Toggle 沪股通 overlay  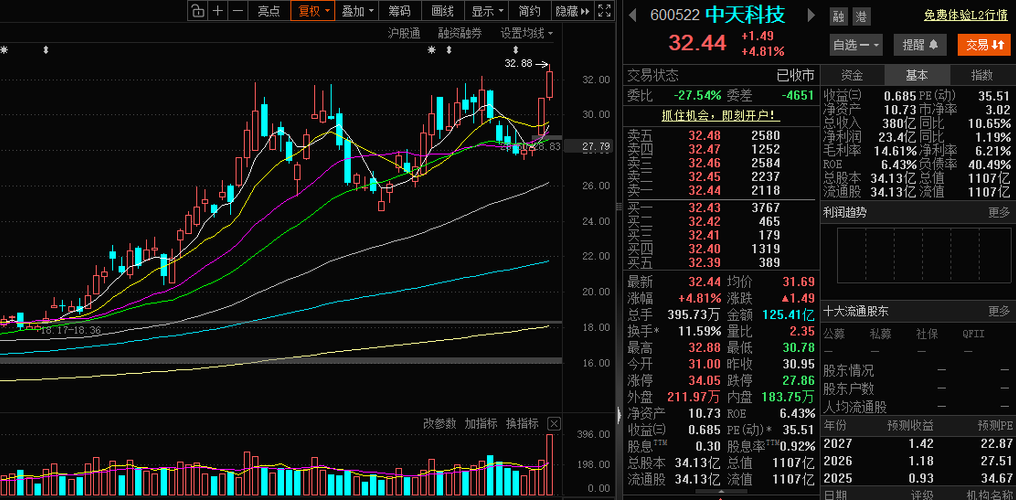[404, 33]
